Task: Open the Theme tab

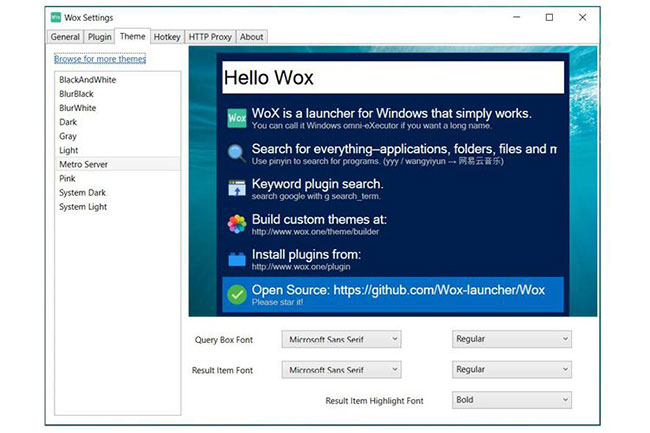Action: 133,36
